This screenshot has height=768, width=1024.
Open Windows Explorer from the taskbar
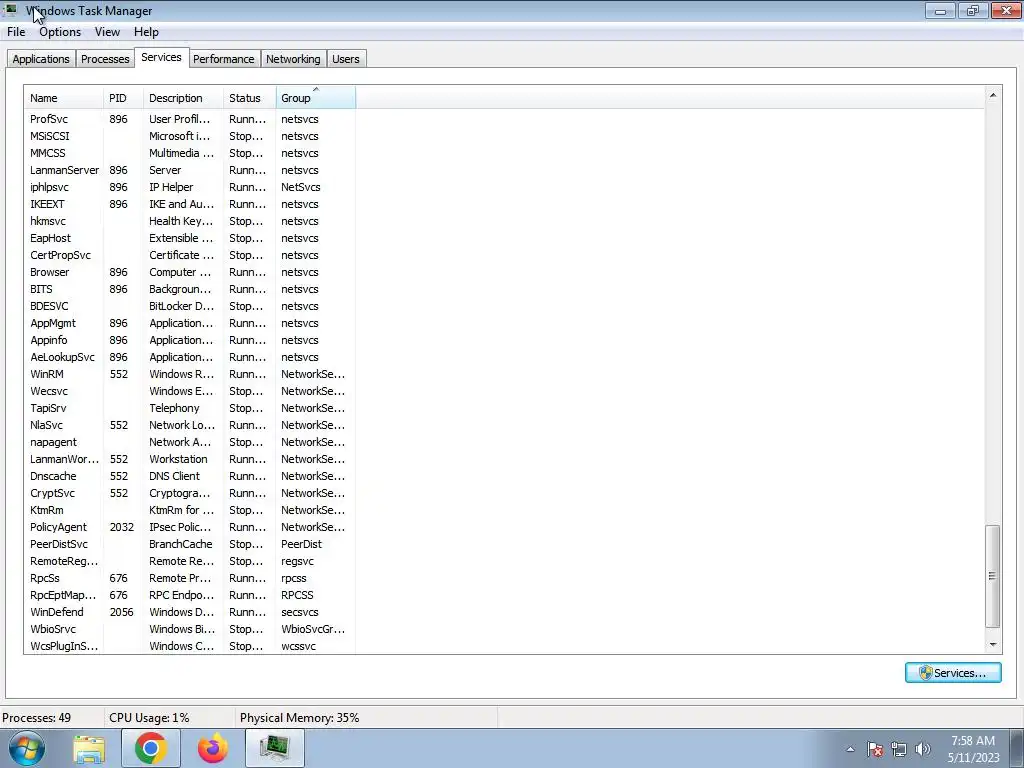[89, 749]
